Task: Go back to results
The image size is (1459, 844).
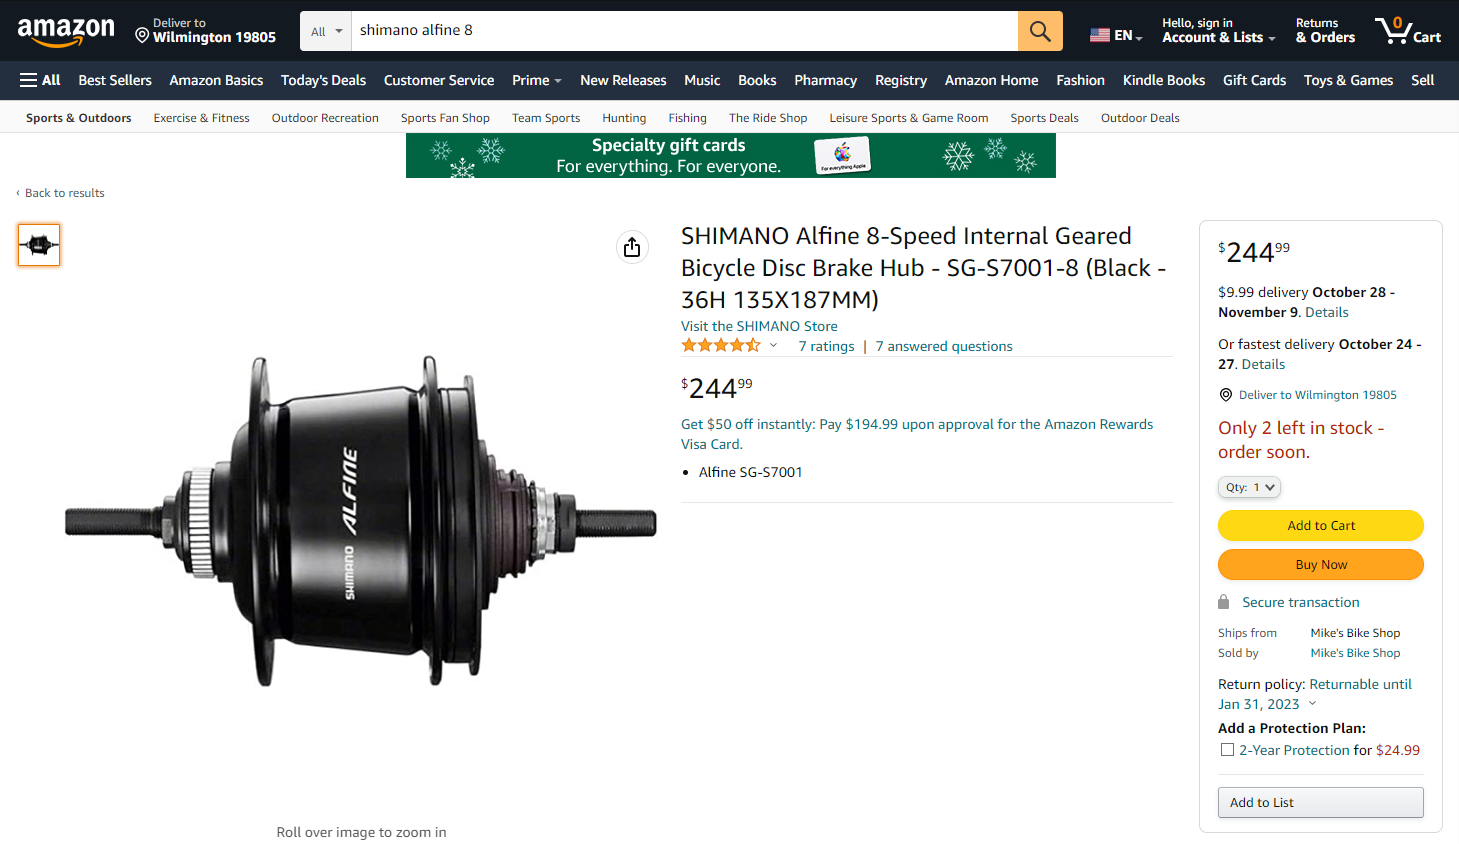Action: 64,193
